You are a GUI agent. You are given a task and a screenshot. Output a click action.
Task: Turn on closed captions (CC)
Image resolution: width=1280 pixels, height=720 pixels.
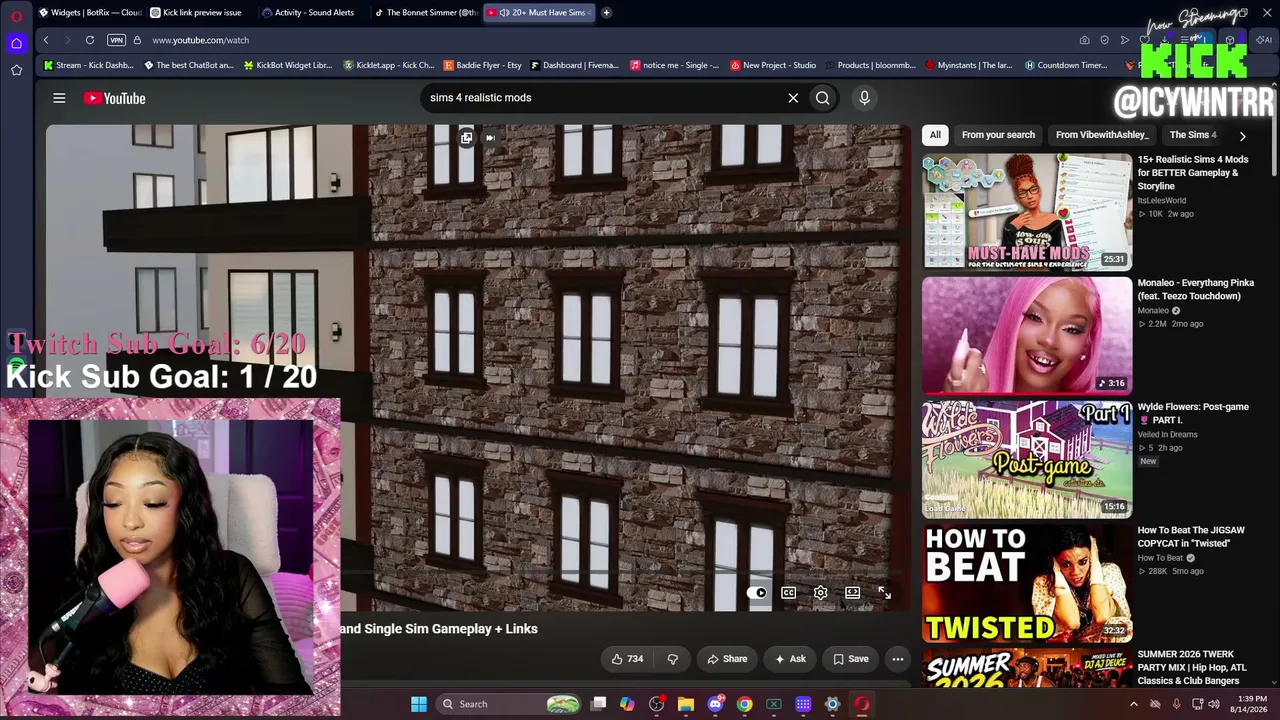click(x=788, y=593)
